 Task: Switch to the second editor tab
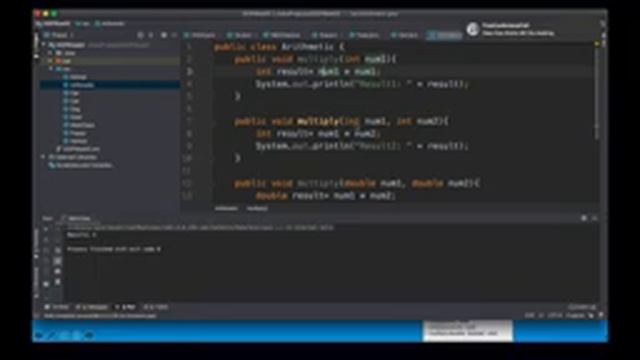tap(240, 36)
